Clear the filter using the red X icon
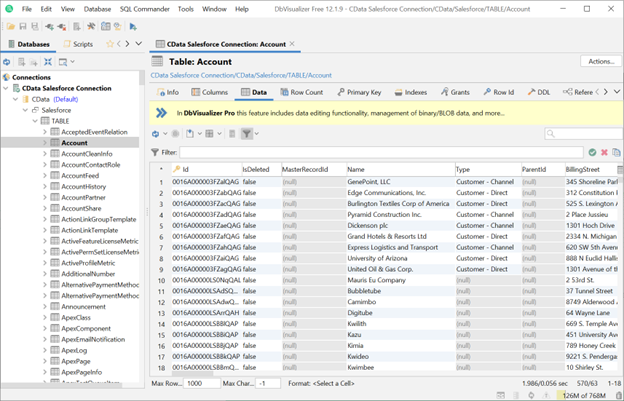The image size is (624, 401). [604, 152]
